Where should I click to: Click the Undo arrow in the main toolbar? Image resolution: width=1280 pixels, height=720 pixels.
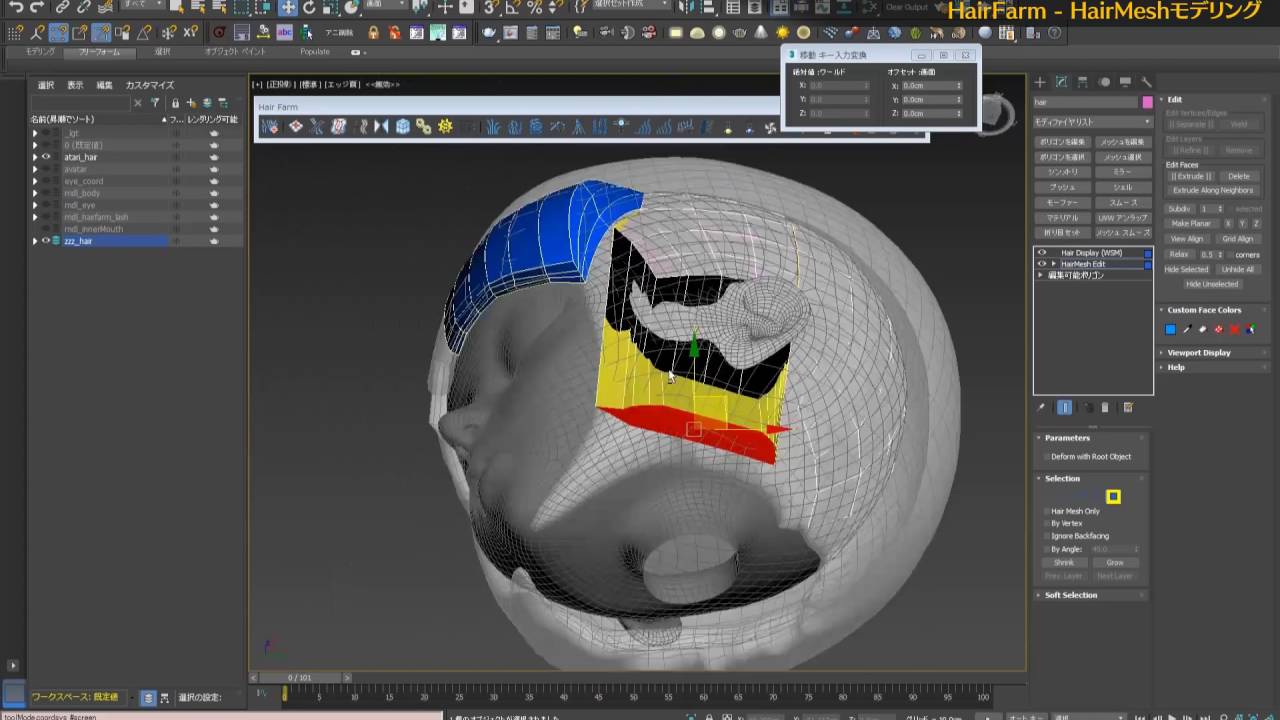point(15,7)
